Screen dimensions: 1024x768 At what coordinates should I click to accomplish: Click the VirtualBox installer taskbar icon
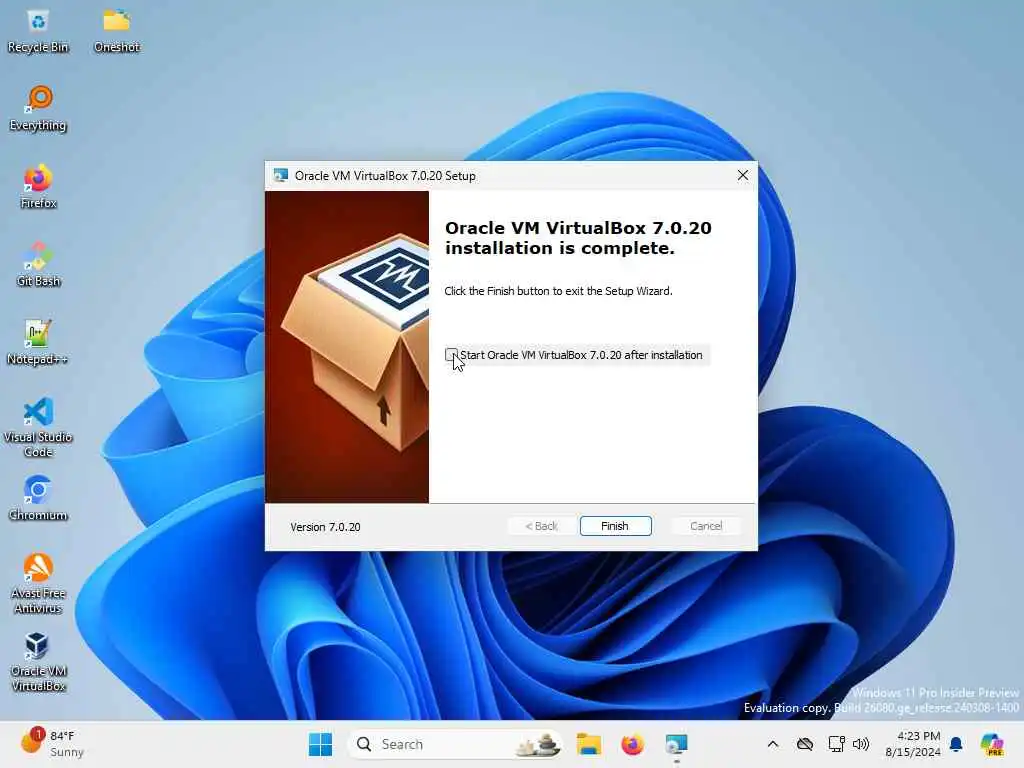676,744
